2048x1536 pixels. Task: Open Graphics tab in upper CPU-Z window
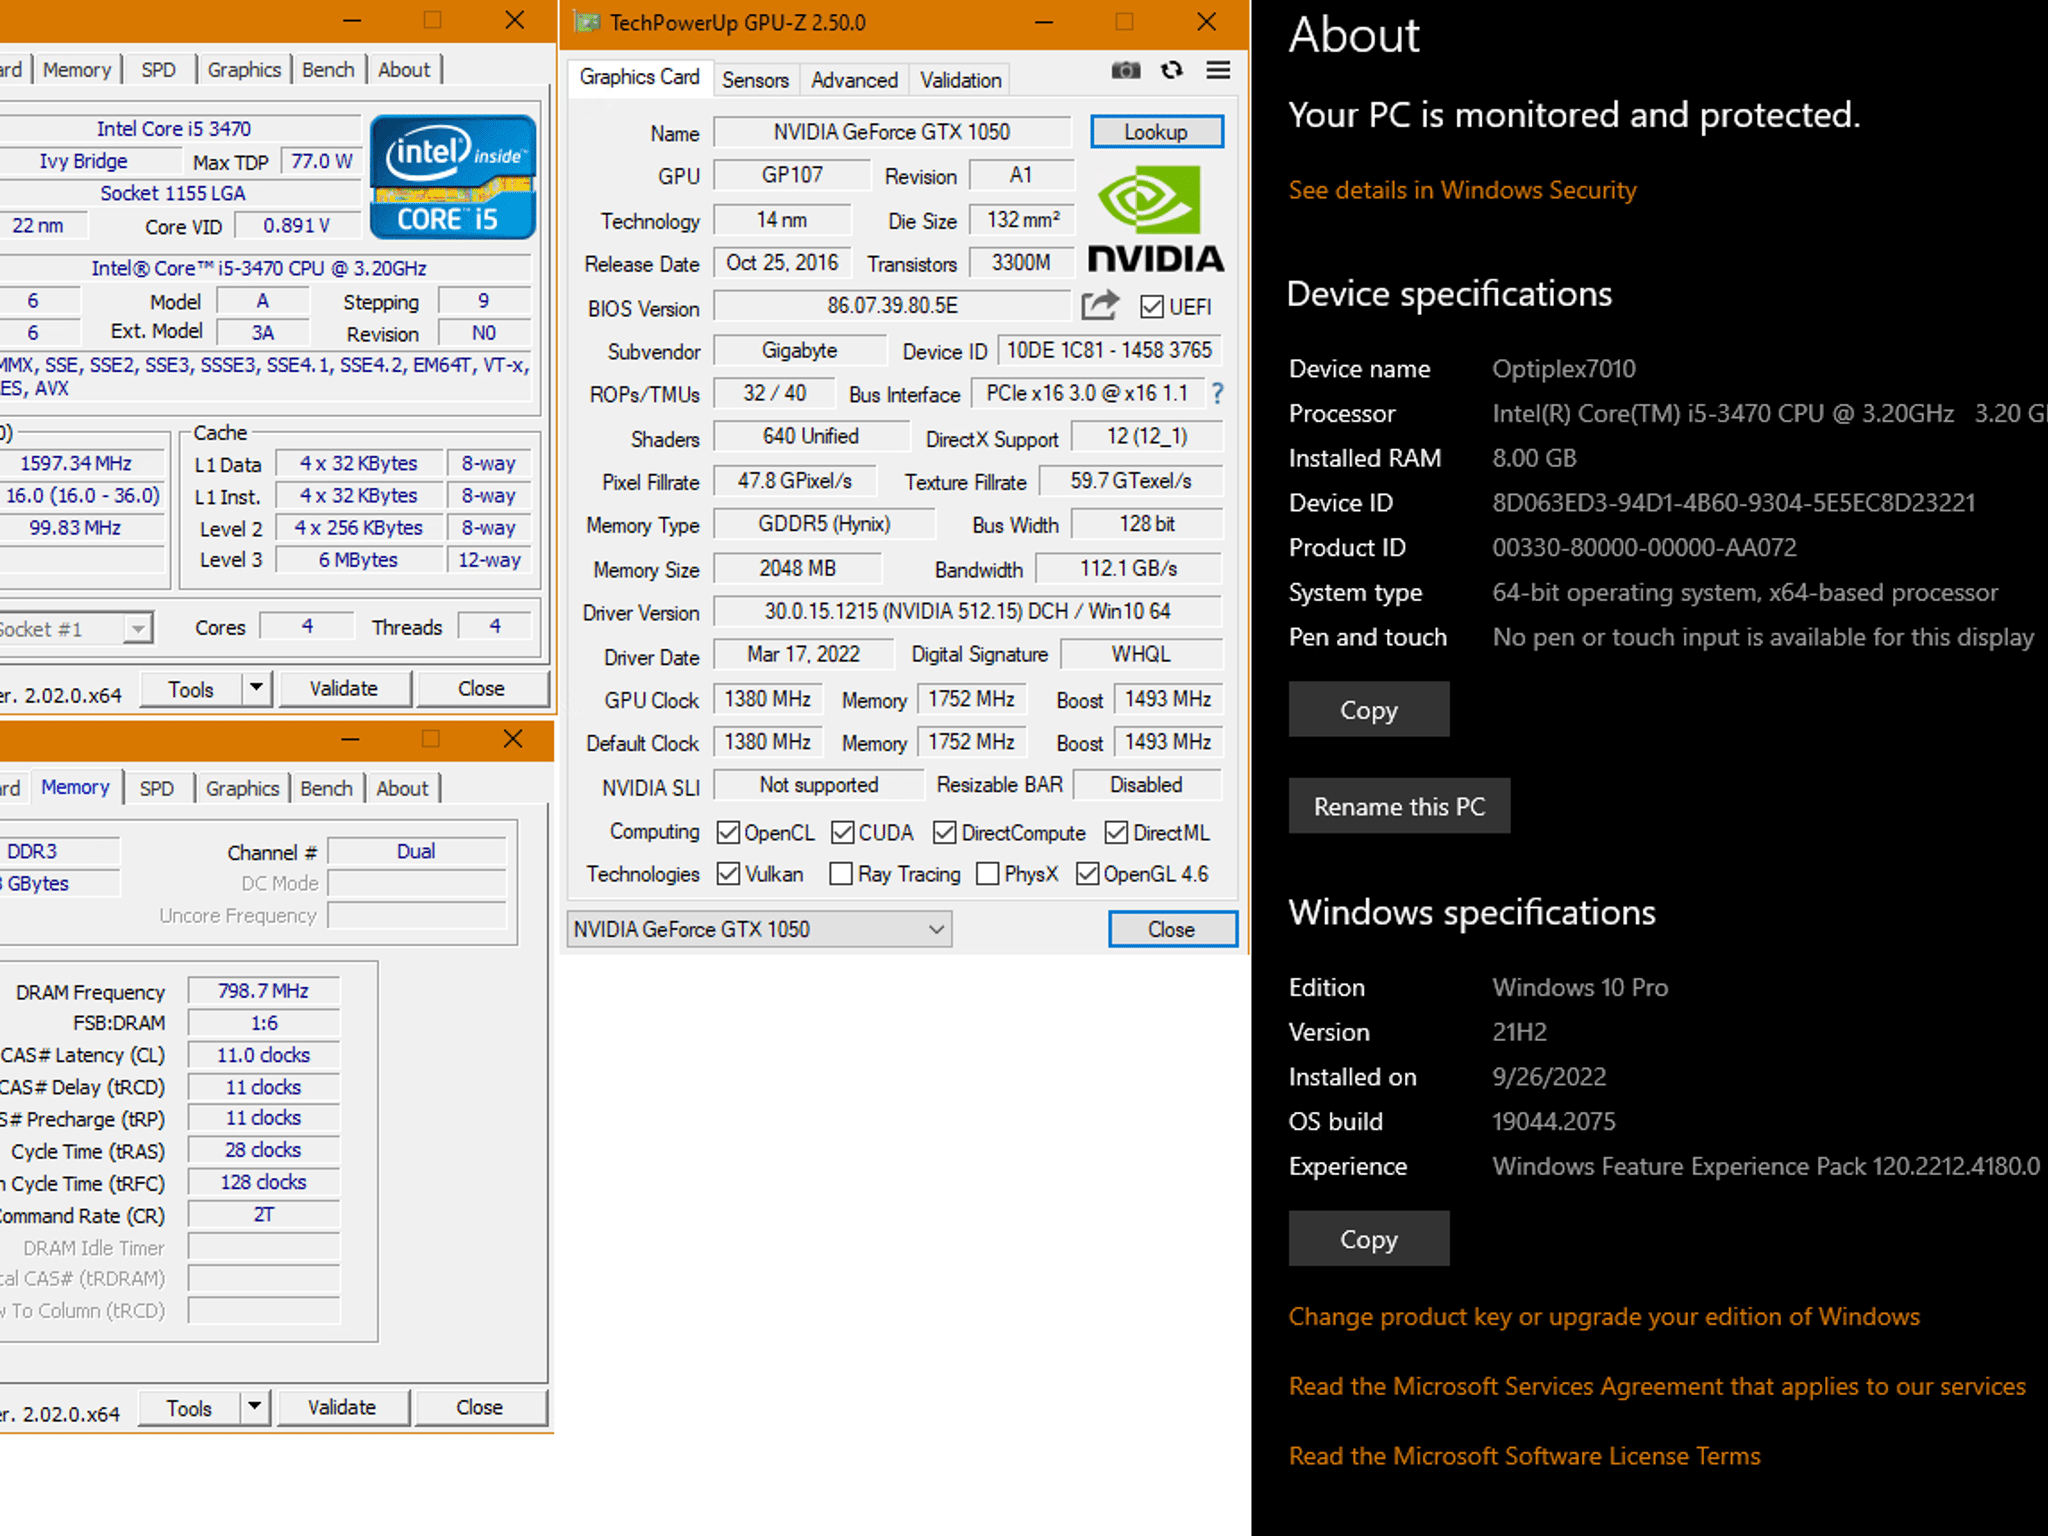point(244,70)
